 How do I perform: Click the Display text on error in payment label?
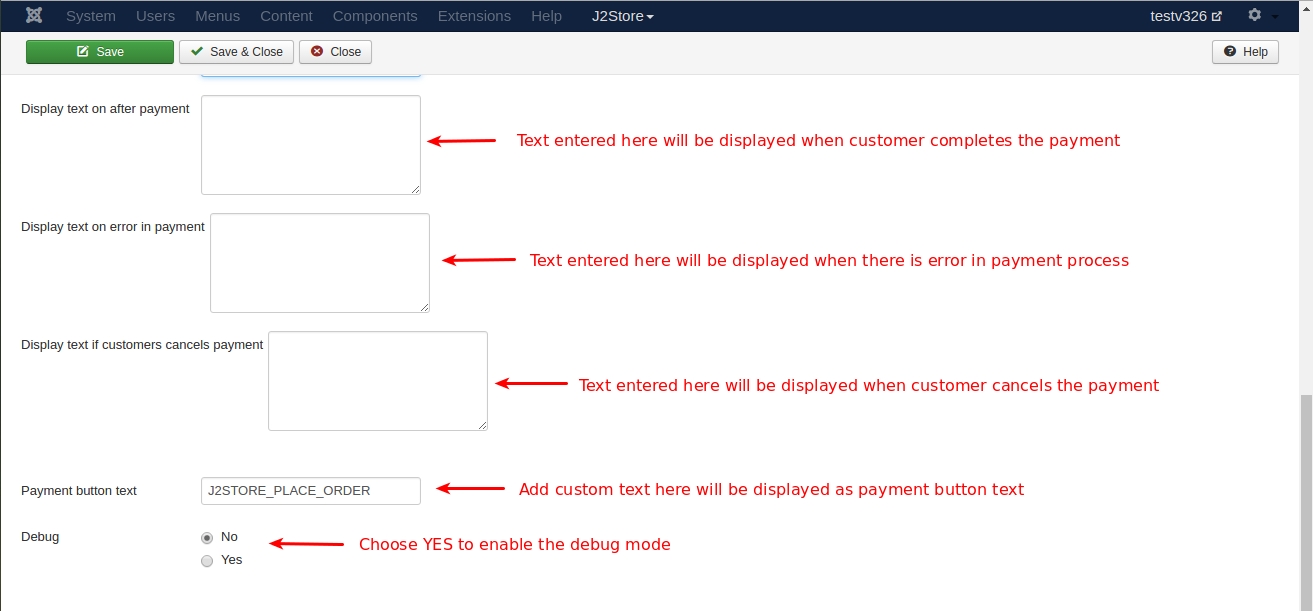click(x=113, y=227)
